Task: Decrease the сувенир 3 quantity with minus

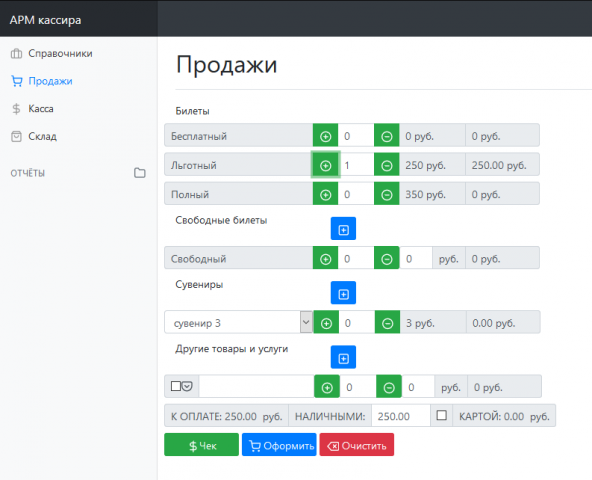Action: 387,323
